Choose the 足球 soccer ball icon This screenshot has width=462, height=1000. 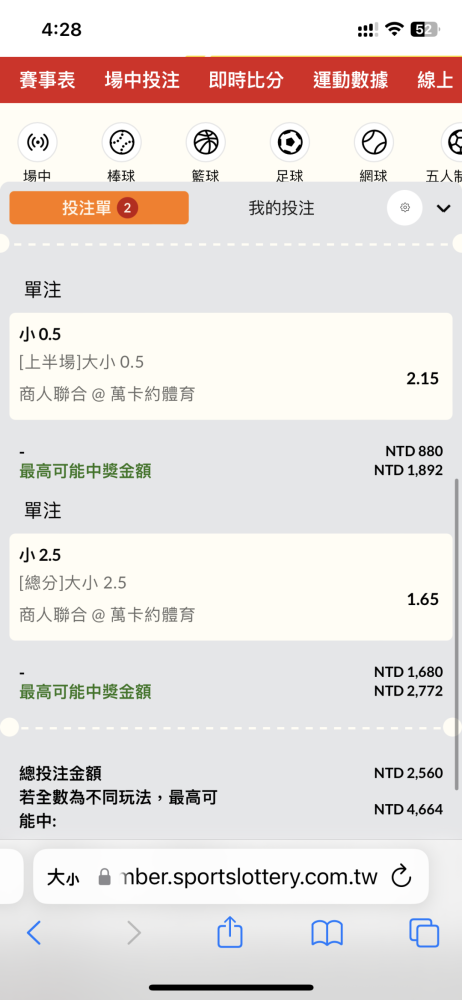(x=290, y=142)
